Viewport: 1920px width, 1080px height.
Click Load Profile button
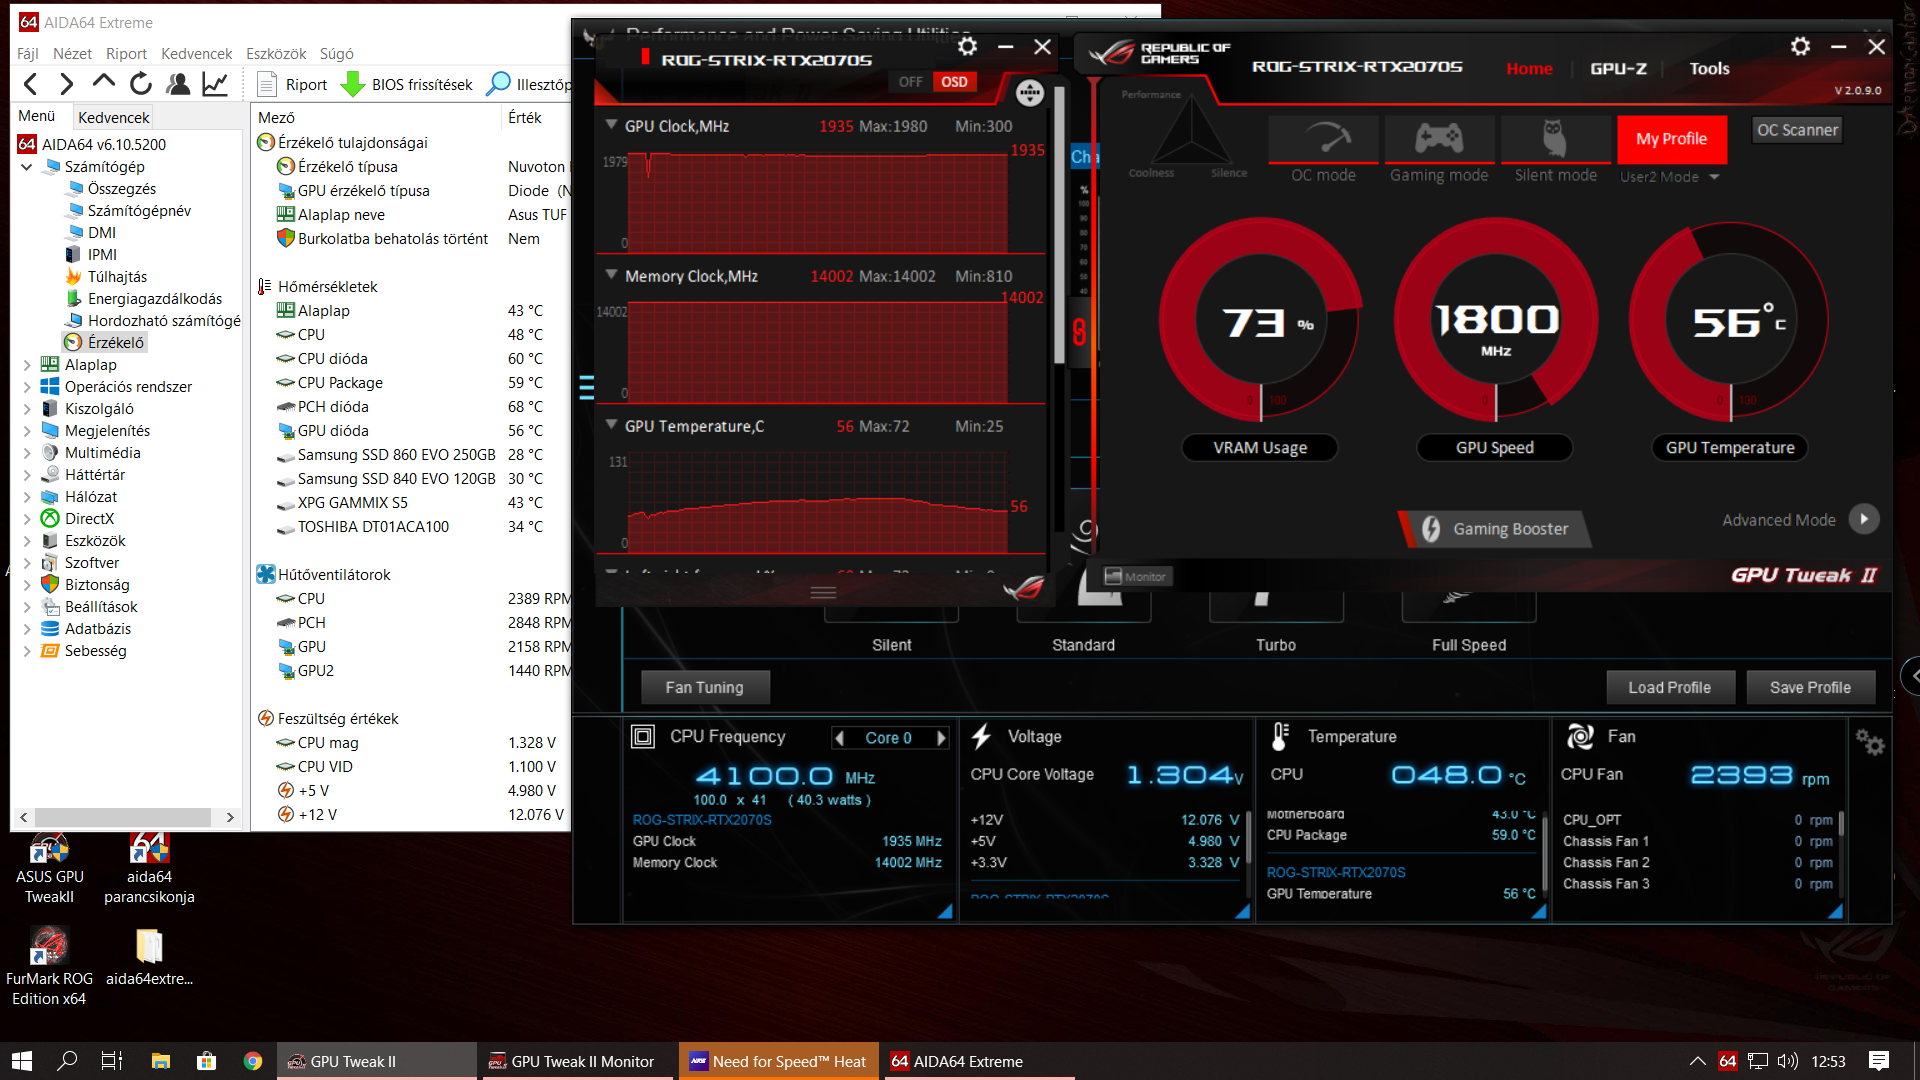(1669, 687)
